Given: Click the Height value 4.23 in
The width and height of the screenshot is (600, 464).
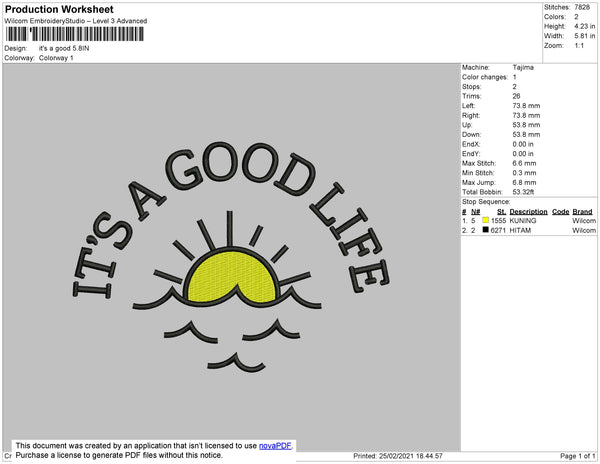Looking at the screenshot, I should [584, 26].
